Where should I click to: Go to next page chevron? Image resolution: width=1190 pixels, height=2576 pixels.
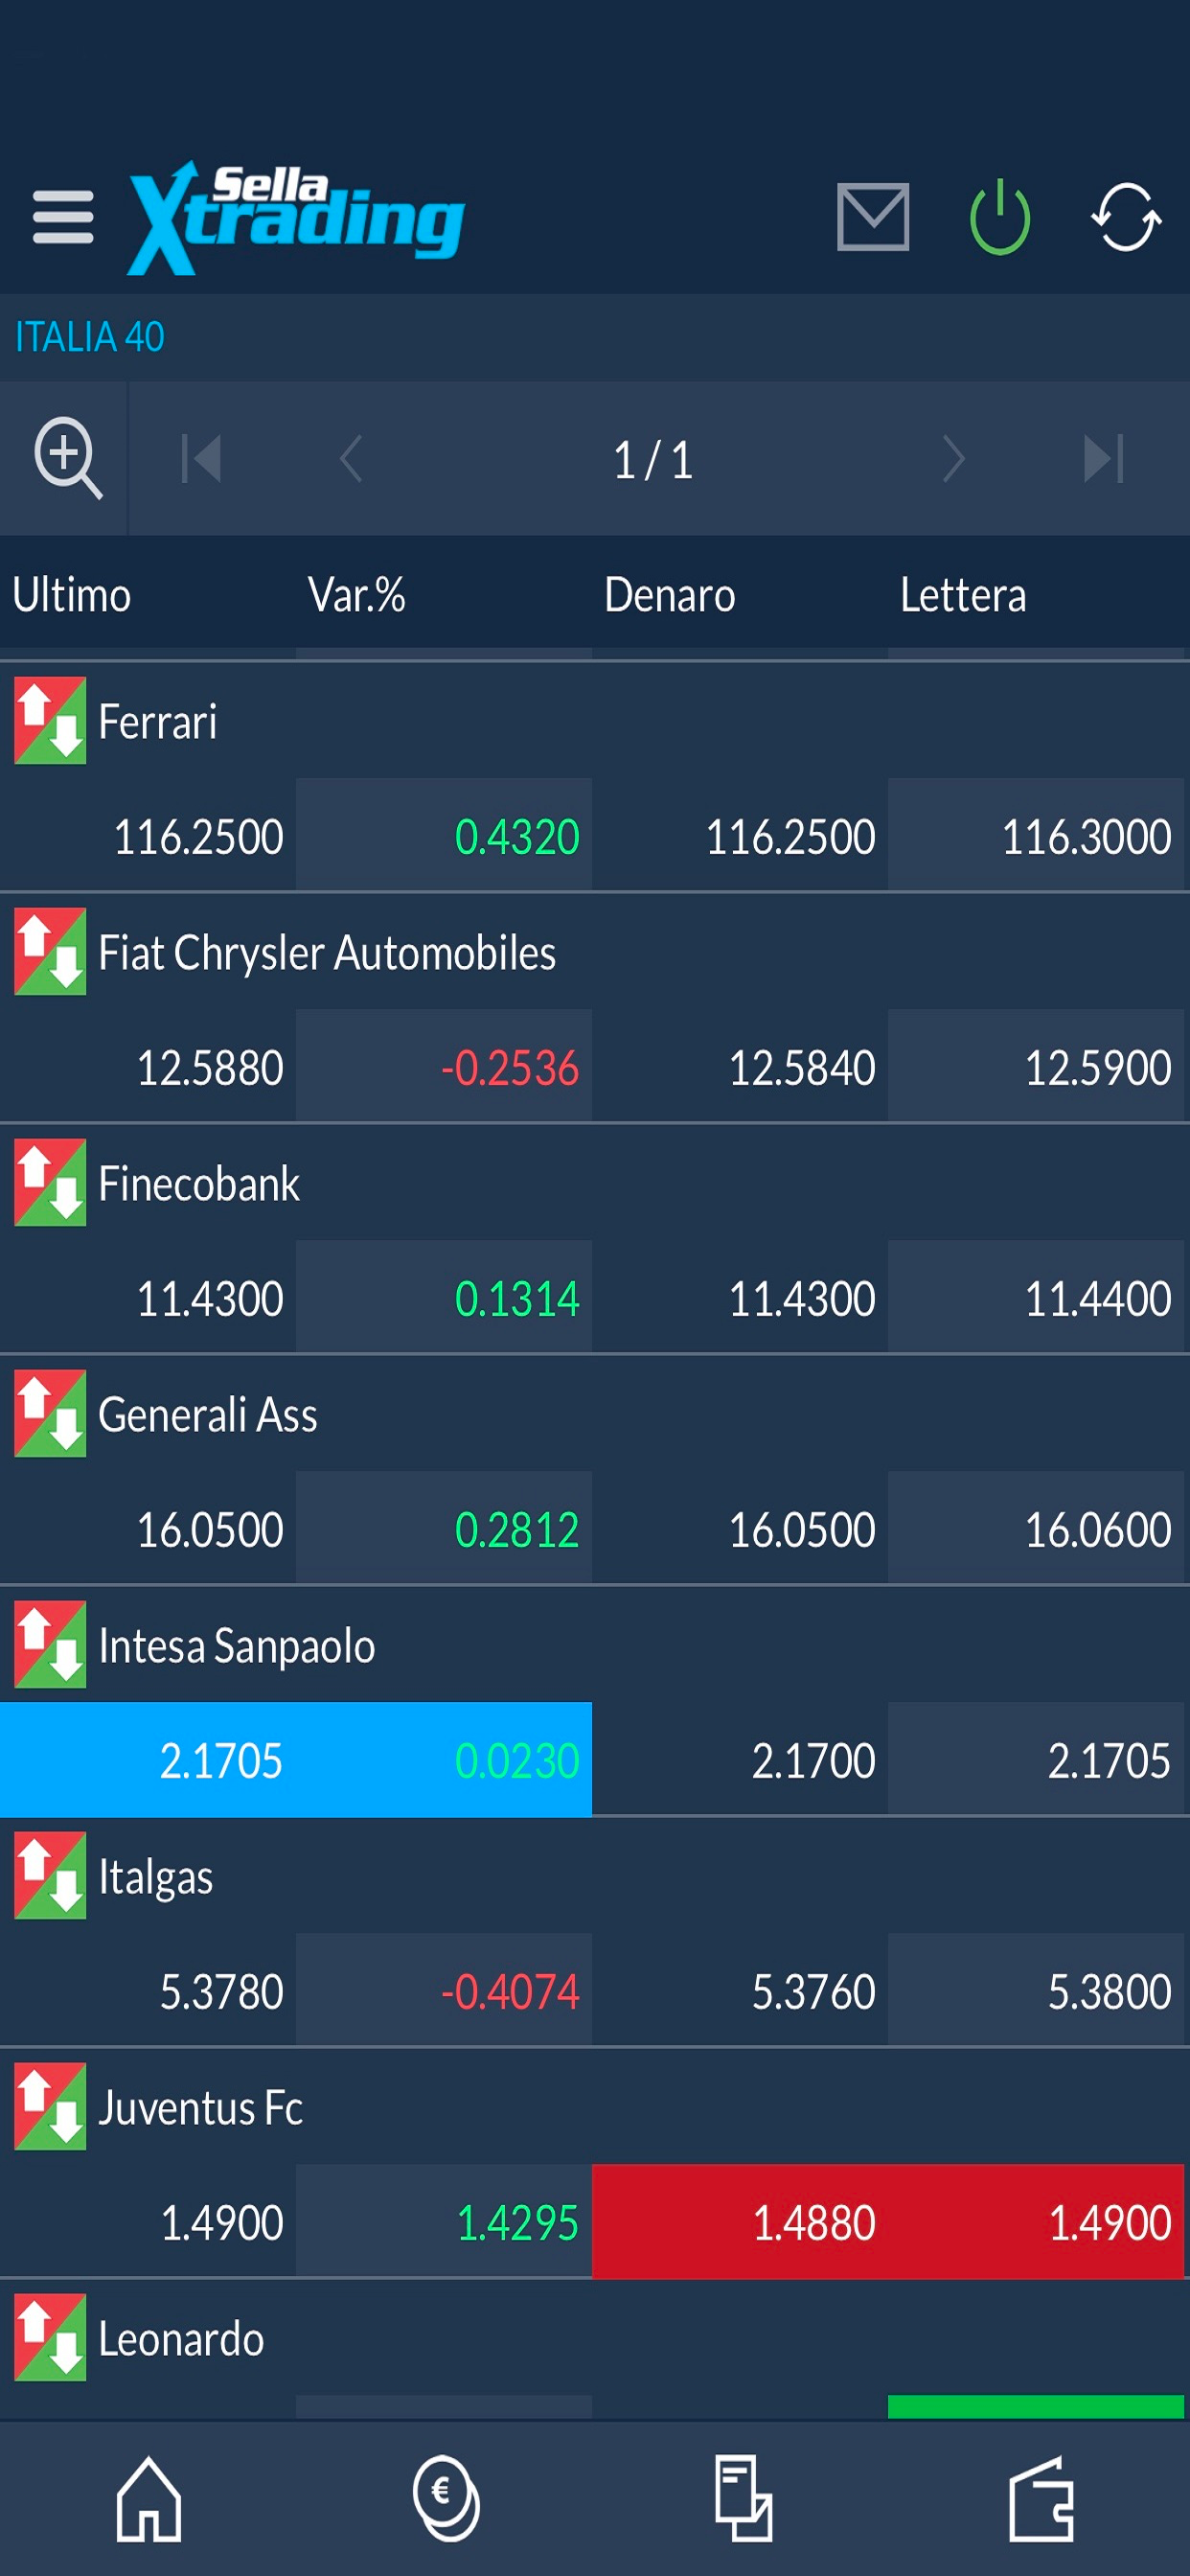(953, 459)
